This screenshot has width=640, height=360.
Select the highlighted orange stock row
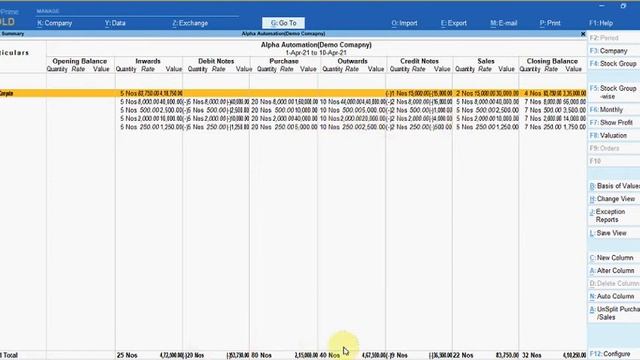click(x=293, y=93)
